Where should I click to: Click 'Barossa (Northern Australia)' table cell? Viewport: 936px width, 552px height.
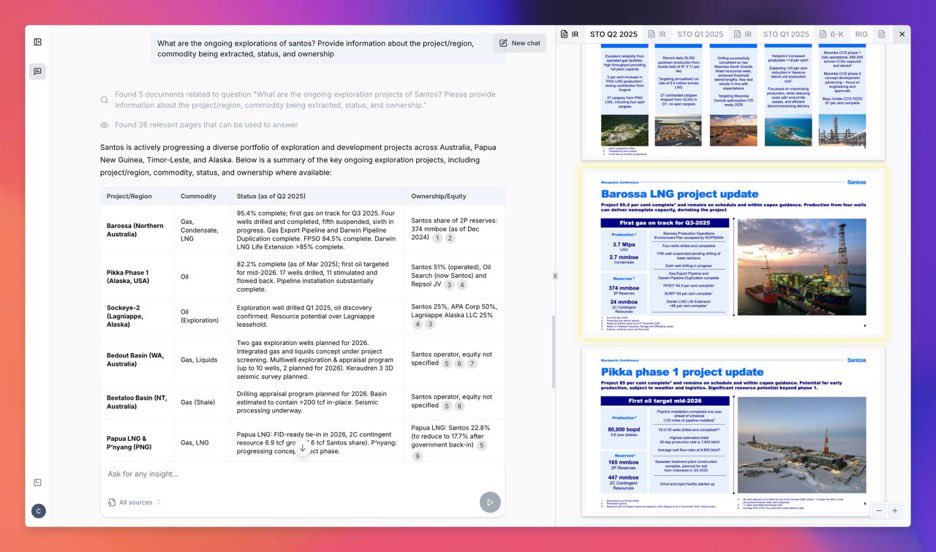click(x=135, y=230)
